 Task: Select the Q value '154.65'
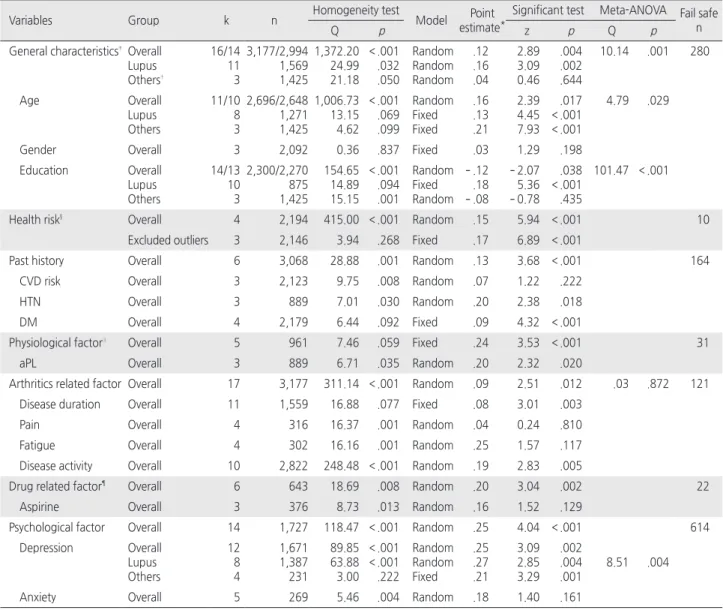(341, 171)
